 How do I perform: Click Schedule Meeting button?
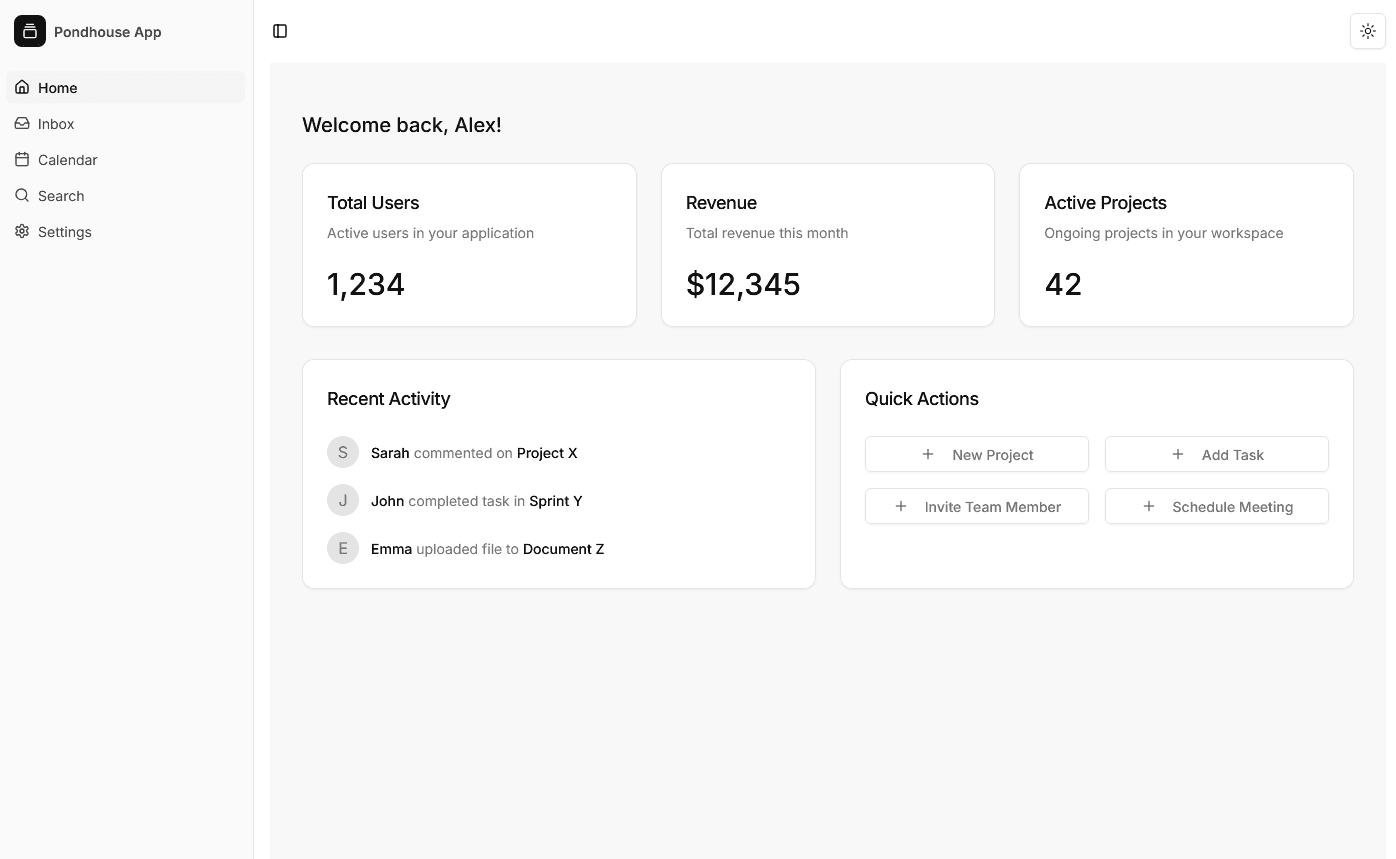pos(1216,506)
